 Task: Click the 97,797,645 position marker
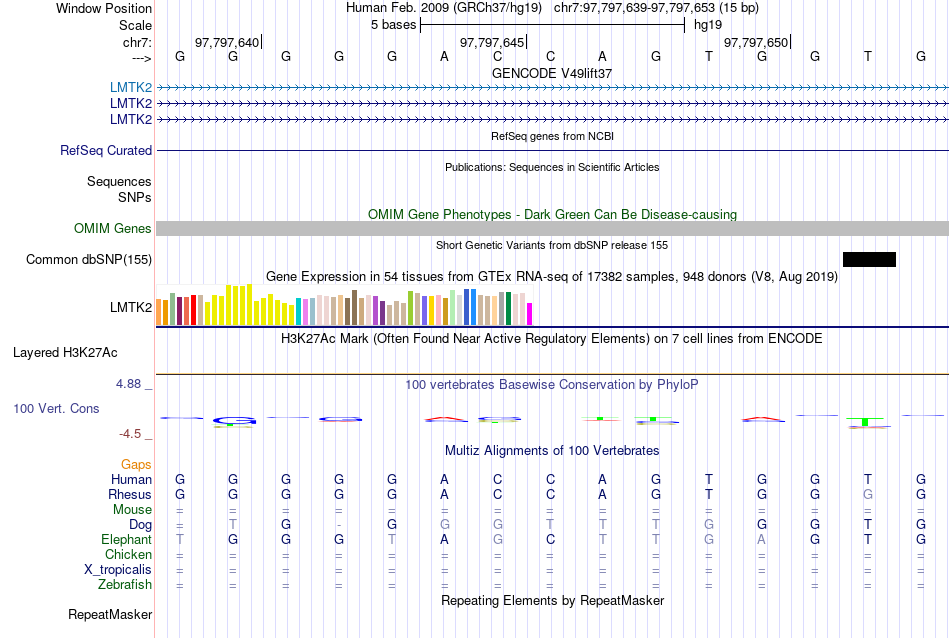[493, 42]
